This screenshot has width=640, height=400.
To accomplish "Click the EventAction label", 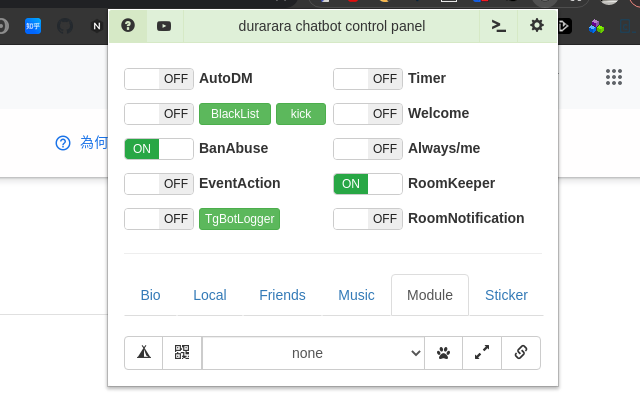I will click(x=240, y=184).
